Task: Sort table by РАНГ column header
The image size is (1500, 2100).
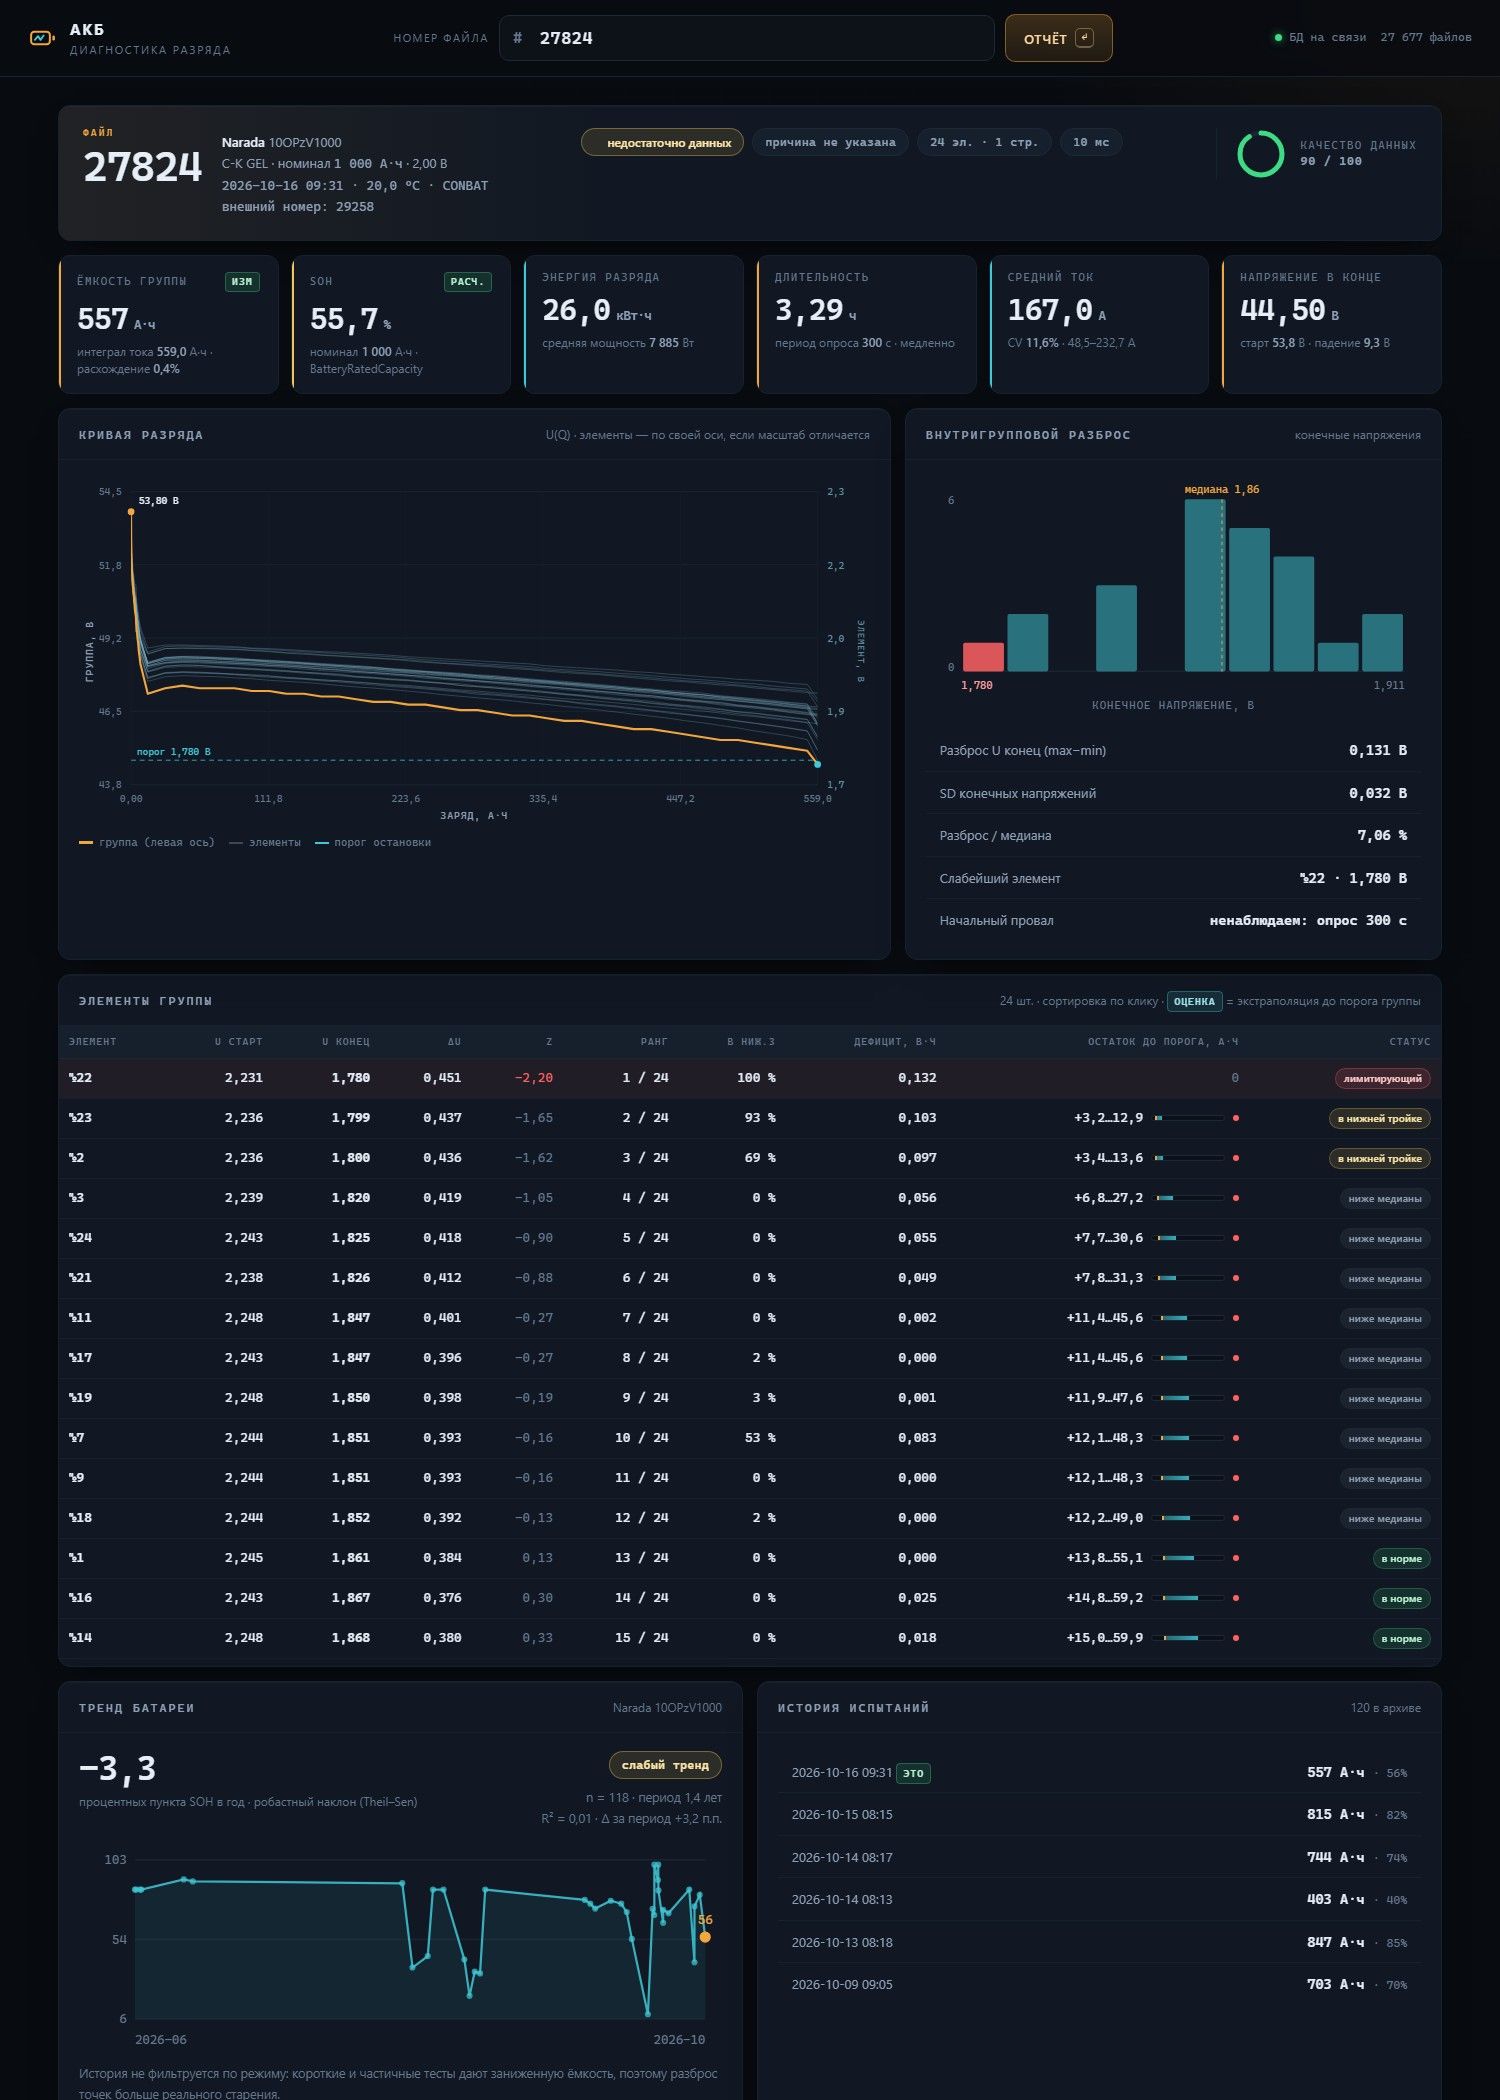Action: [x=654, y=1042]
